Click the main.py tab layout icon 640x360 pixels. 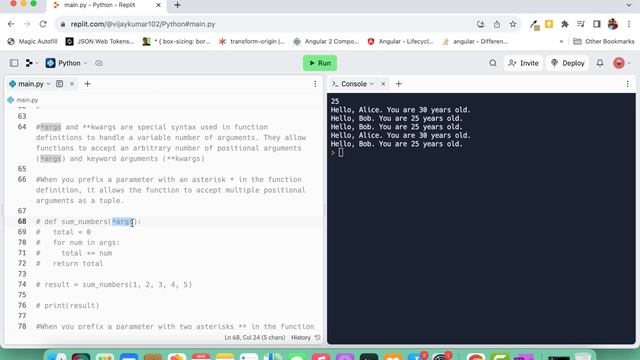(60, 84)
